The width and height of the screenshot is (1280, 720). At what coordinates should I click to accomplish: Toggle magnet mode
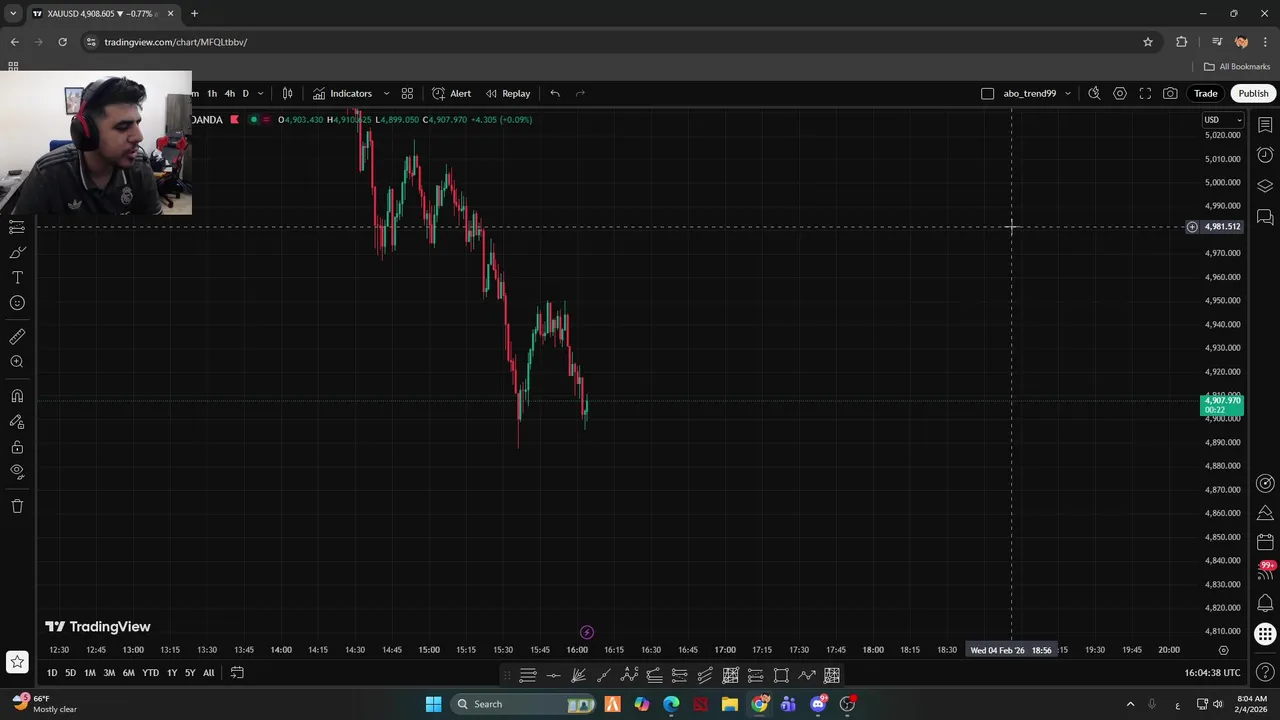coord(17,396)
